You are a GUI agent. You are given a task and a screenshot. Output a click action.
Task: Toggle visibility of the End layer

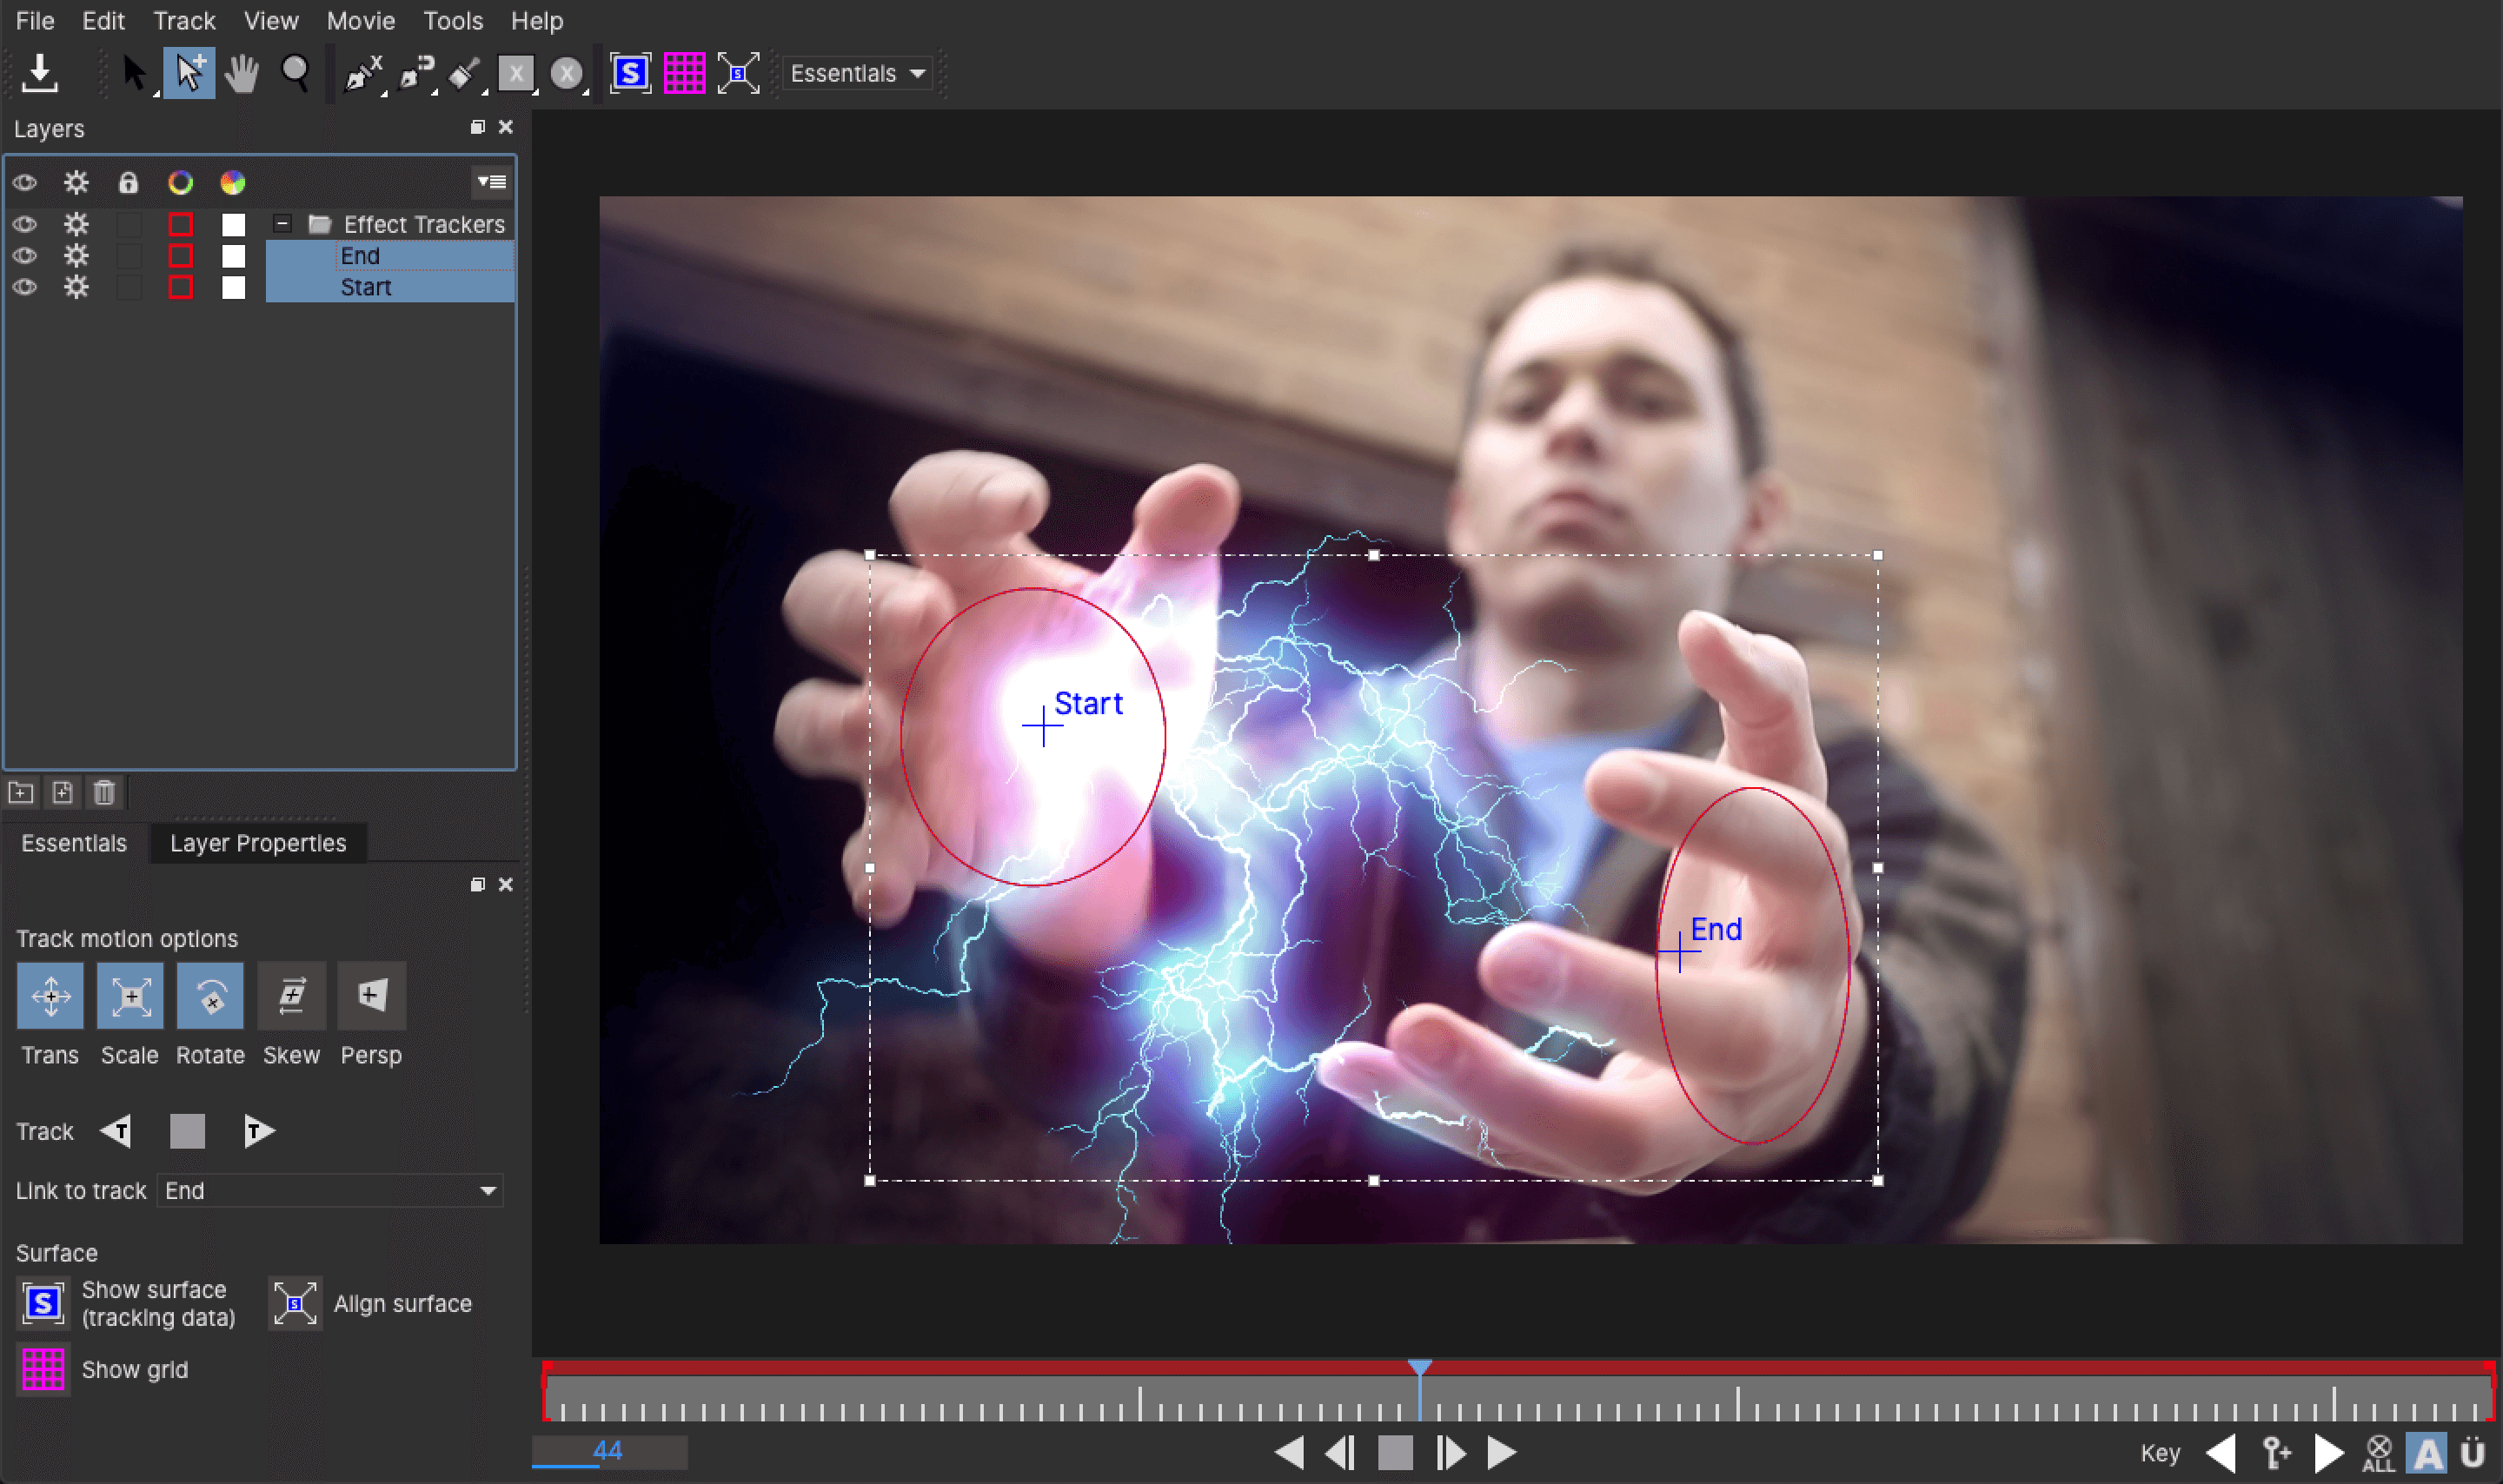(24, 255)
